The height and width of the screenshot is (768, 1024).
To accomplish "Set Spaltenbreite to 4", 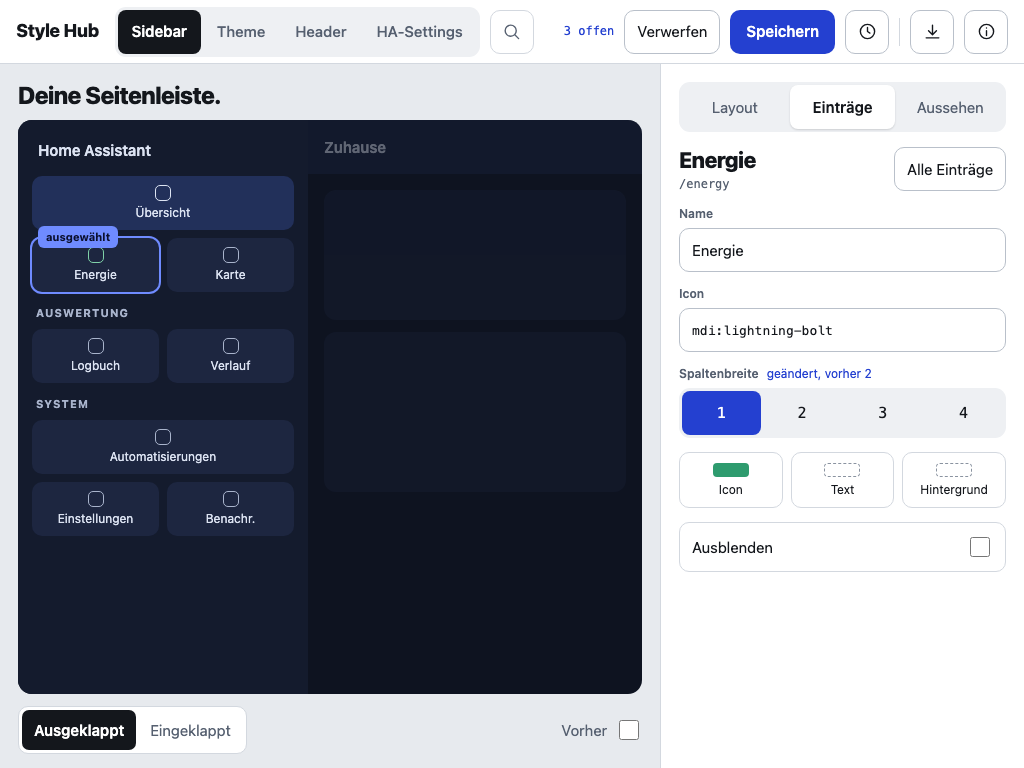I will [x=963, y=413].
